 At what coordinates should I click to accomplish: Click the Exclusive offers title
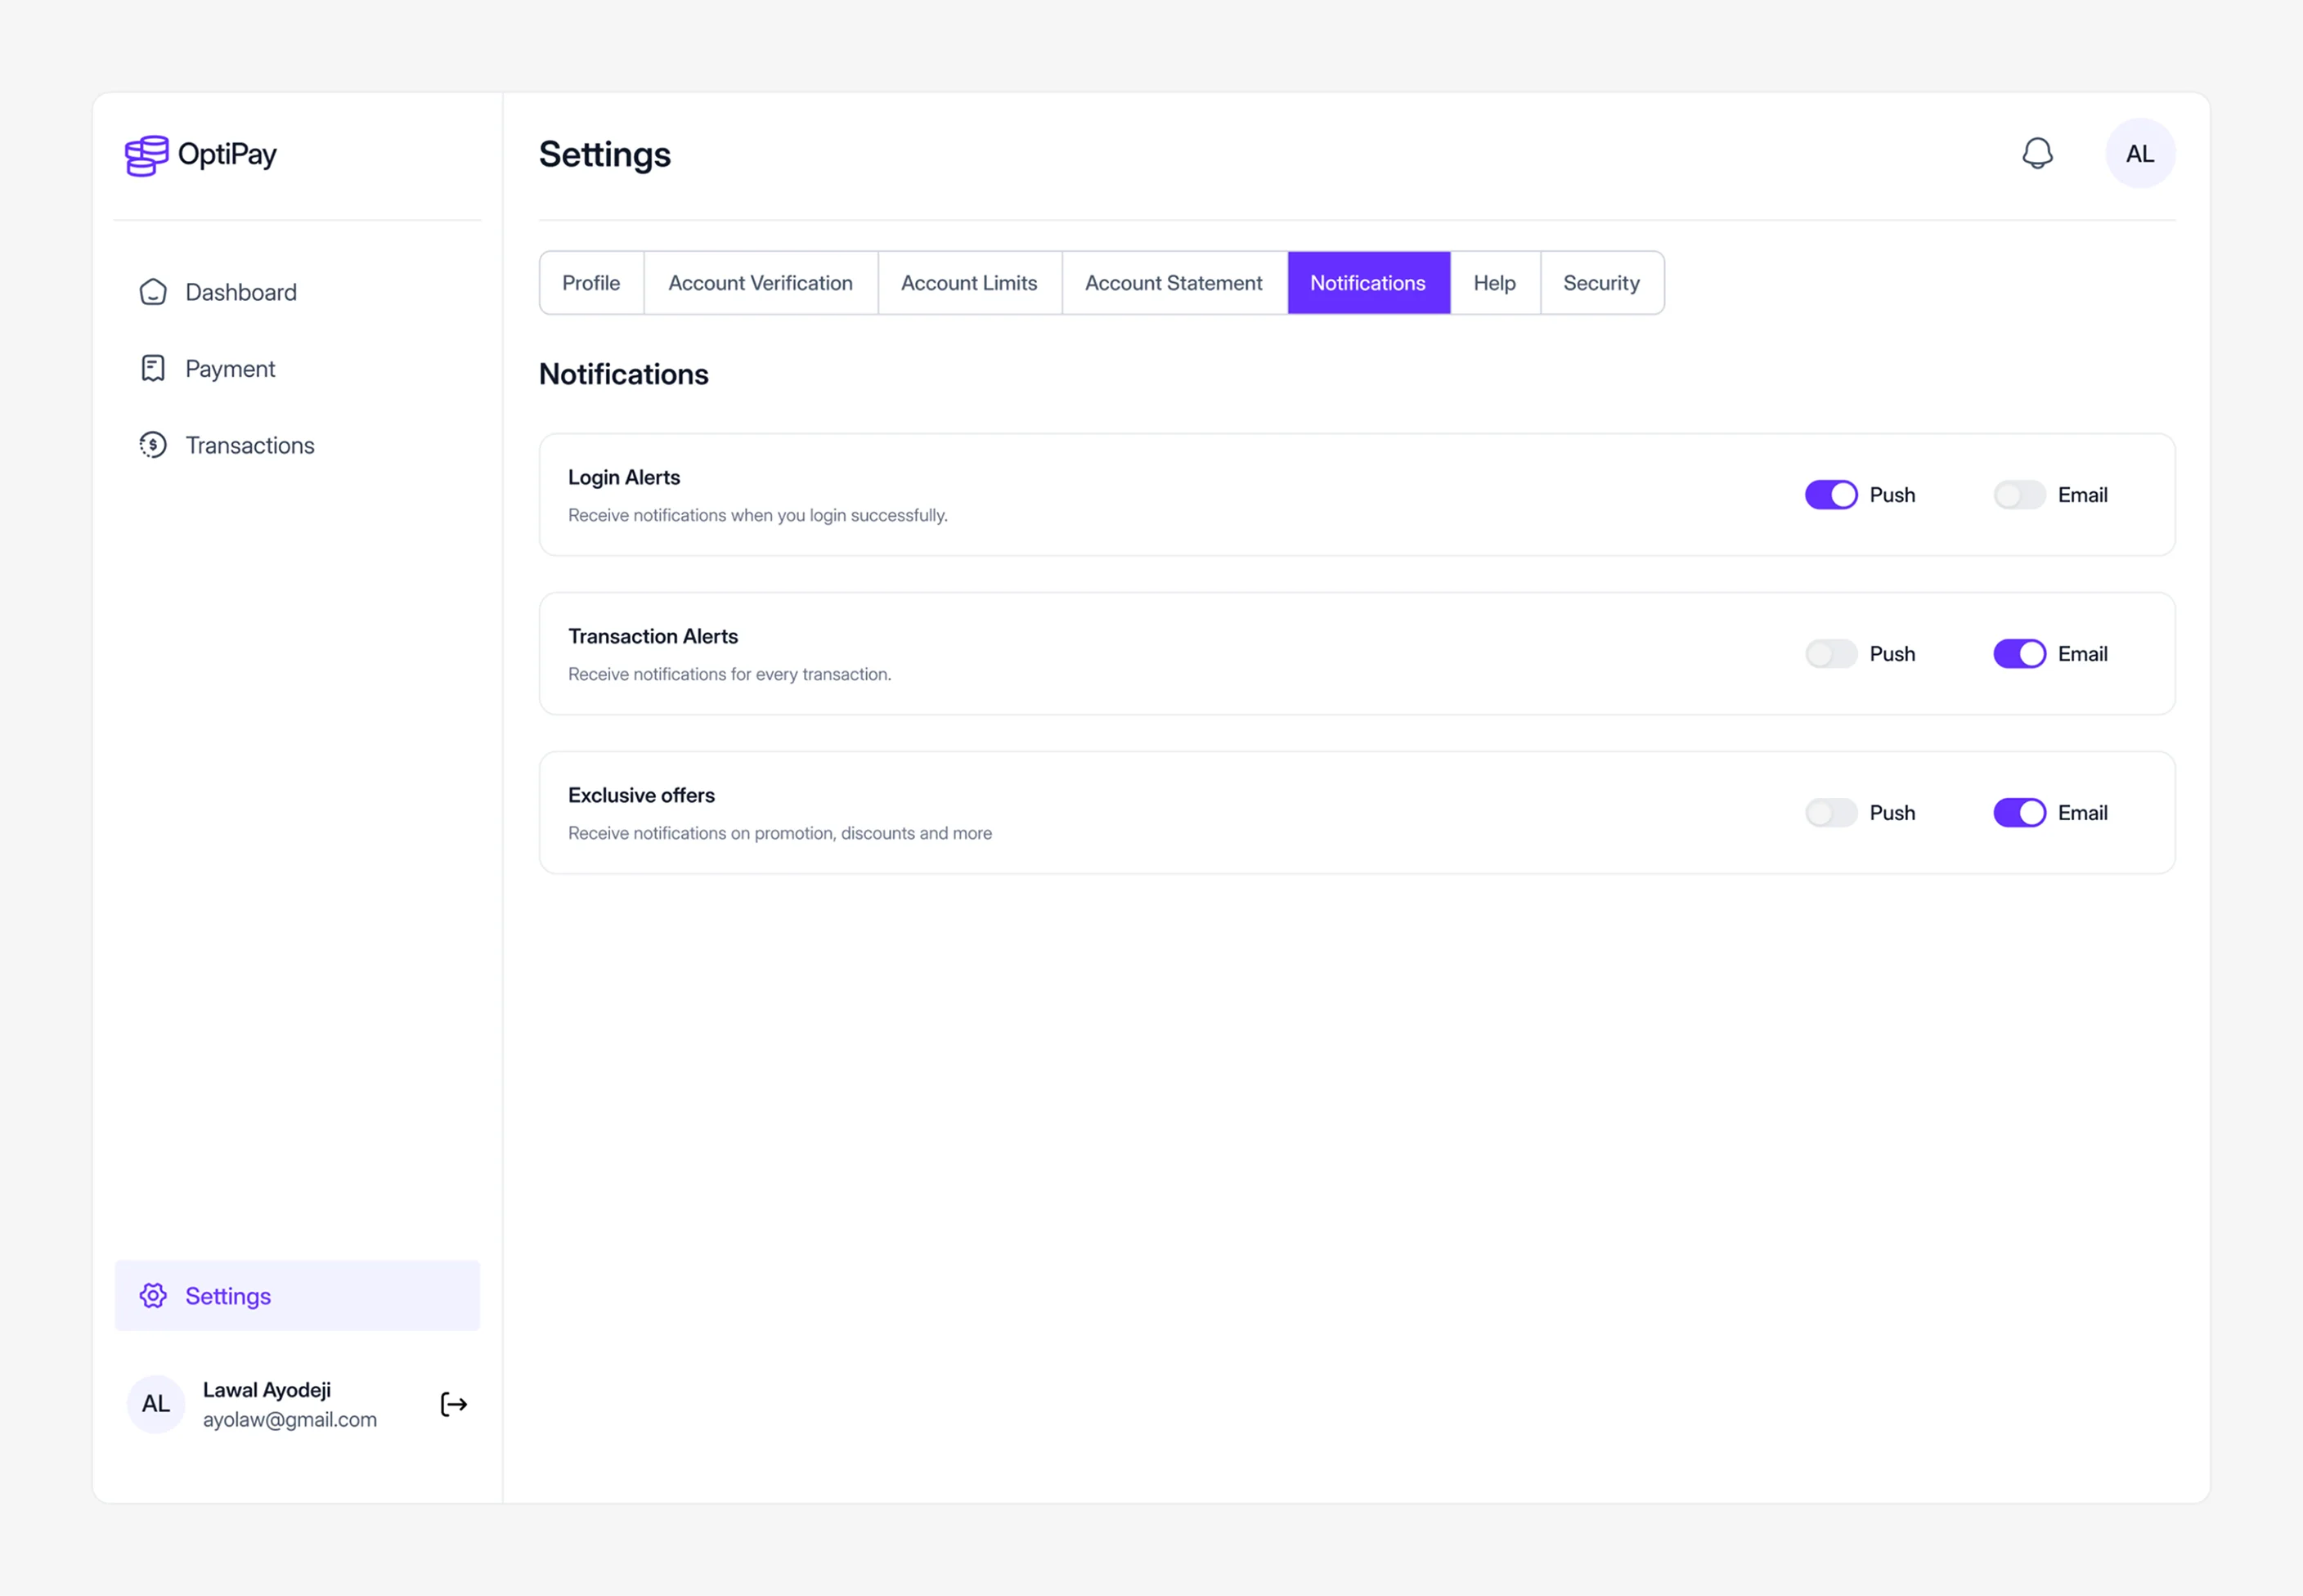pos(641,796)
